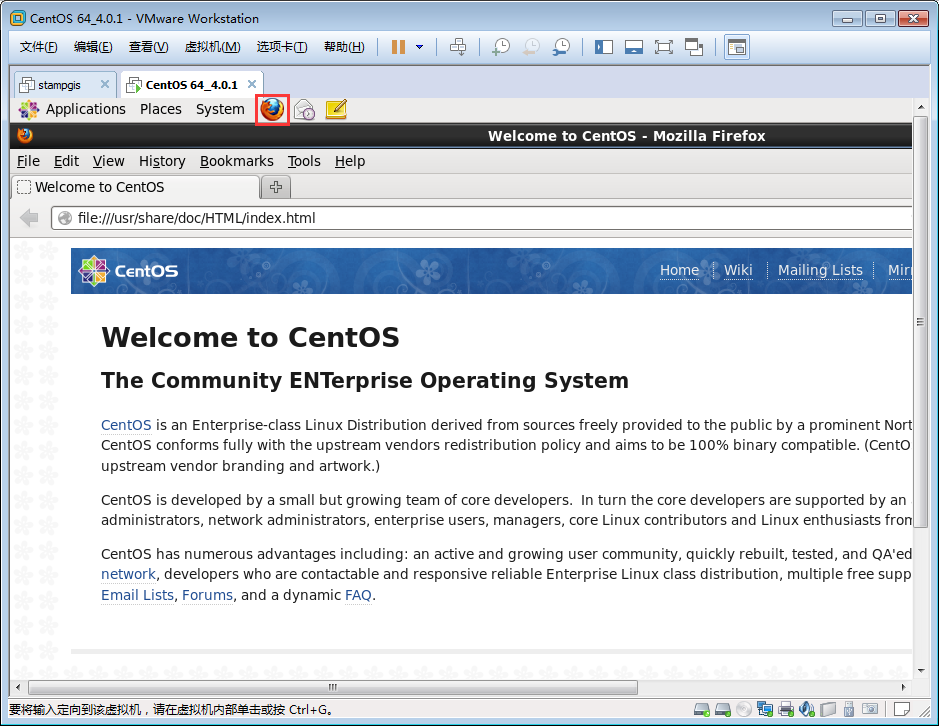The height and width of the screenshot is (726, 939).
Task: Open the Evolution mail launcher icon
Action: coord(304,110)
